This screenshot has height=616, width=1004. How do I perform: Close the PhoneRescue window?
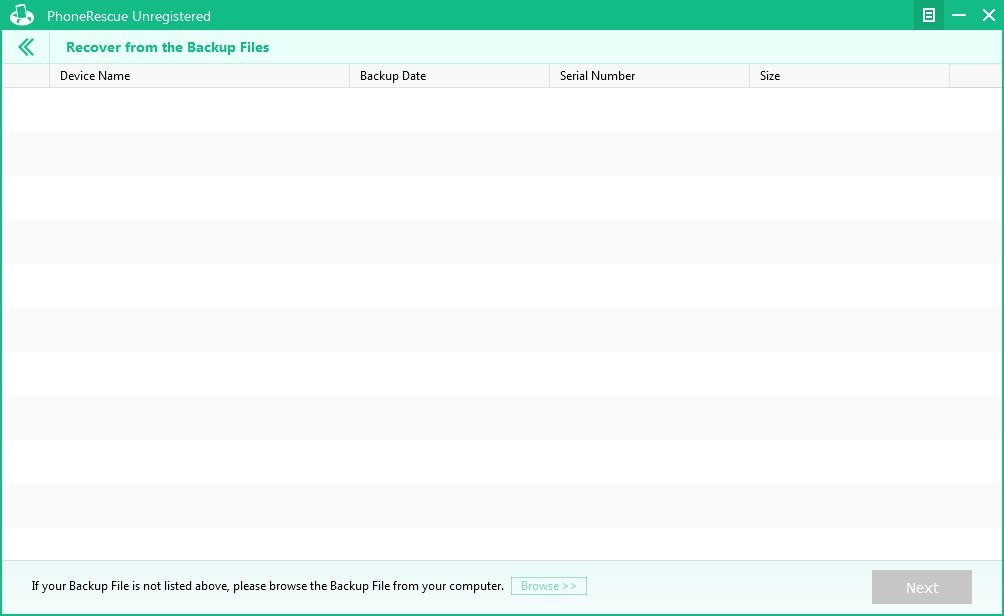988,15
